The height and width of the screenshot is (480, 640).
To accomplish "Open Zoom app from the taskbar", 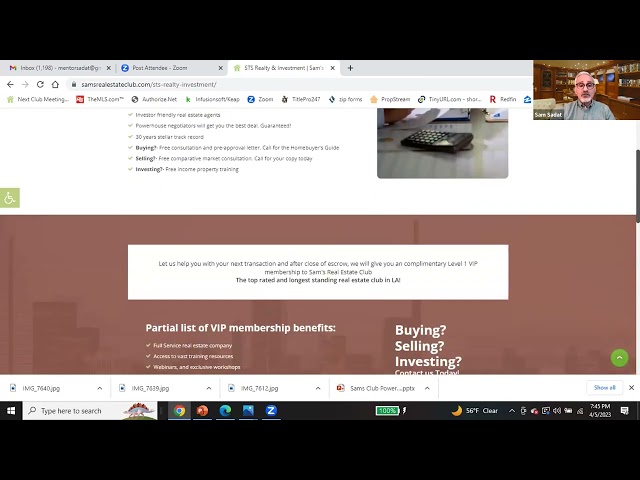I will tap(271, 411).
